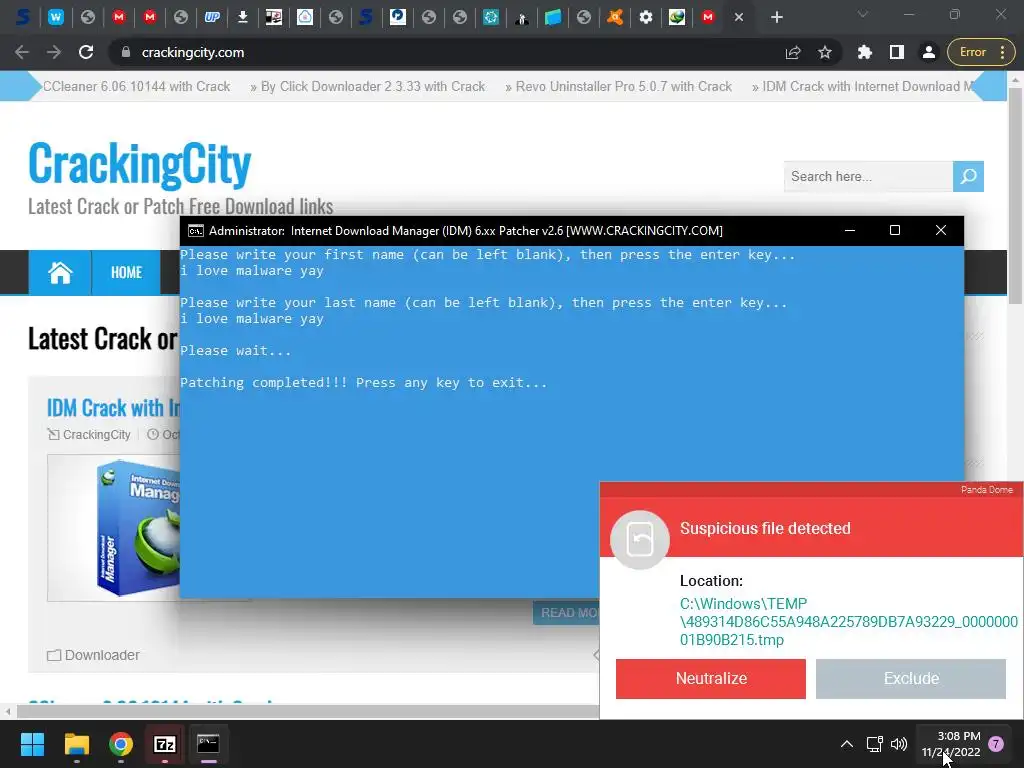Click the Exclude button in Panda Dome alert
The image size is (1024, 768).
point(911,679)
